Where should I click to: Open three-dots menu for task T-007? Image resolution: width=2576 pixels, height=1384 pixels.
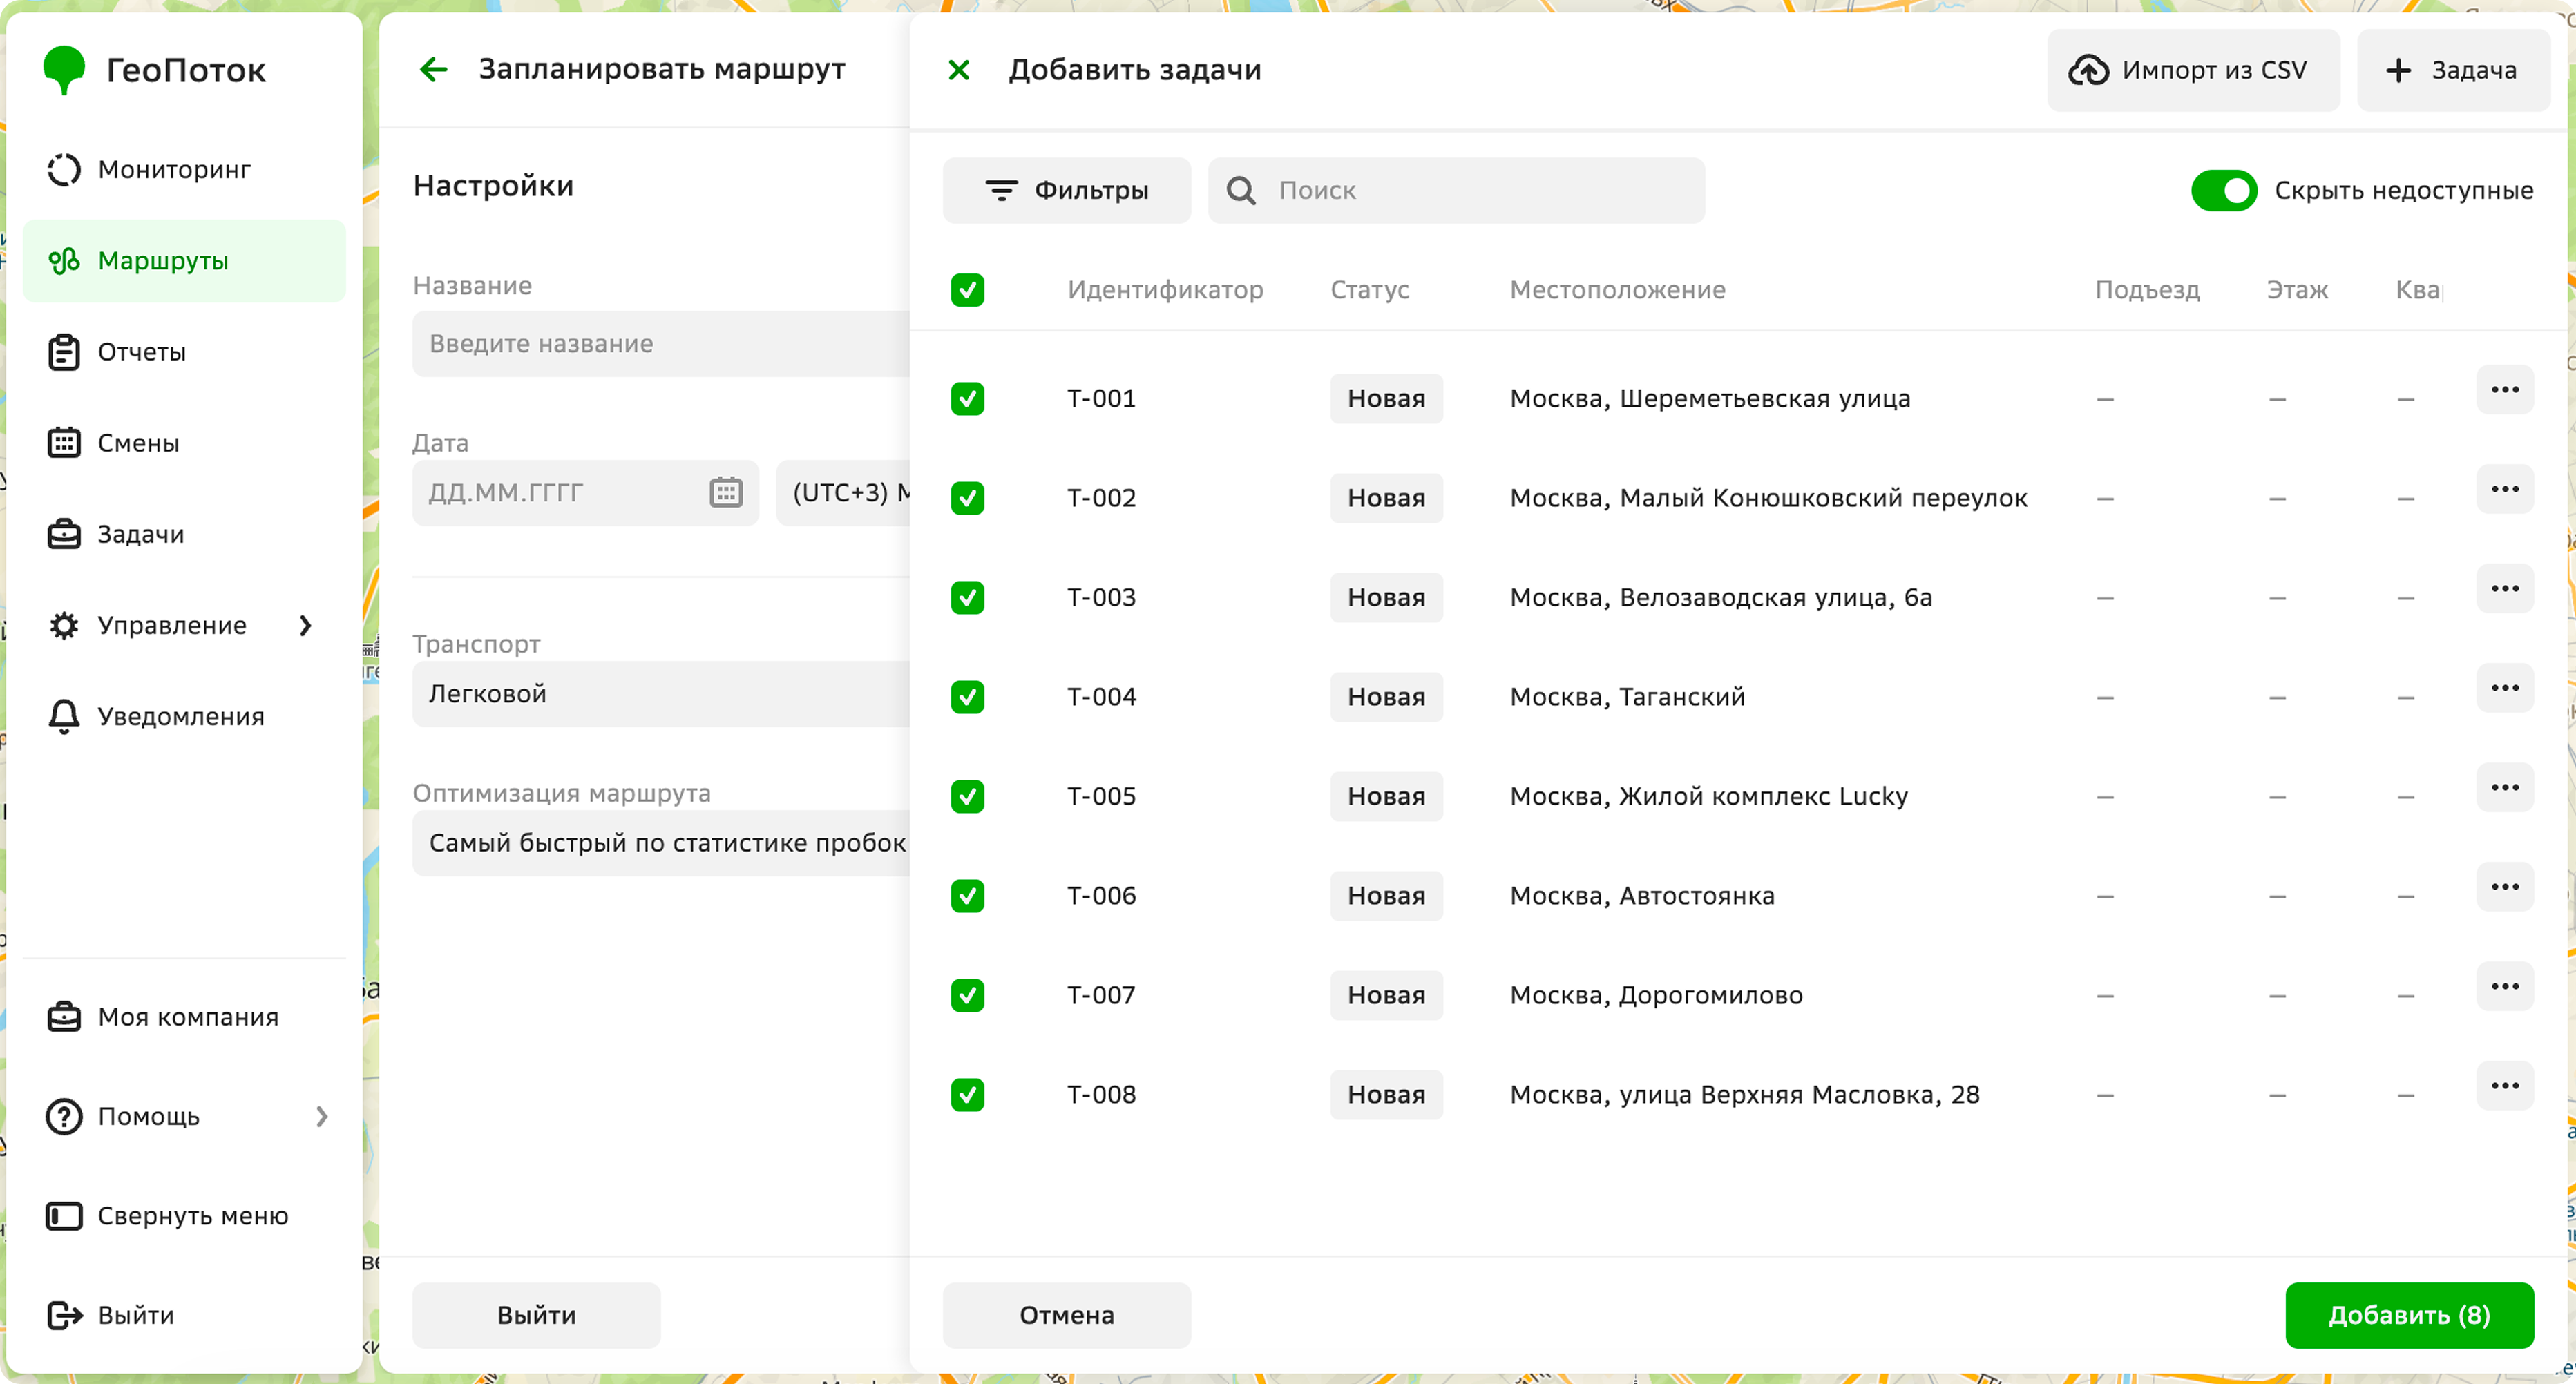[2505, 986]
